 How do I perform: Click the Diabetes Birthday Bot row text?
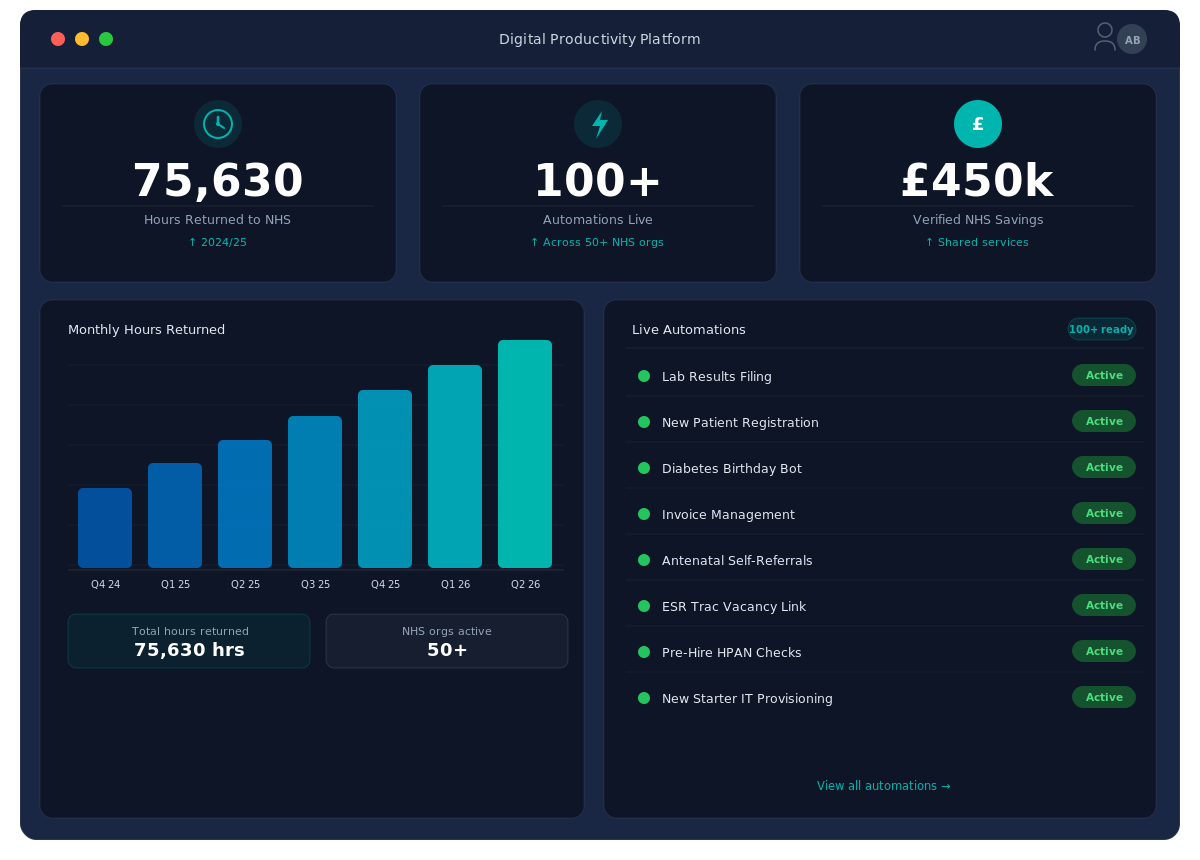(x=732, y=469)
